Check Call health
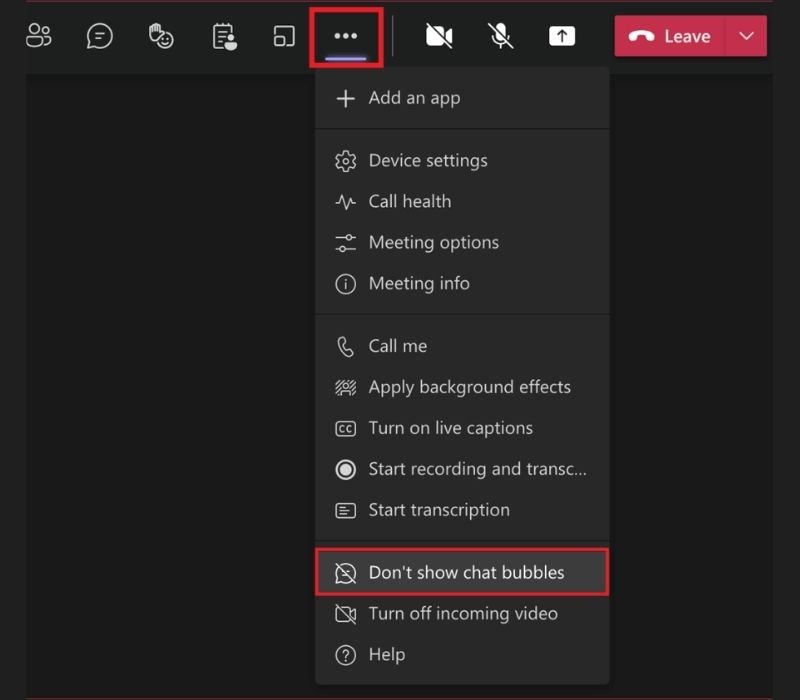800x700 pixels. point(411,201)
